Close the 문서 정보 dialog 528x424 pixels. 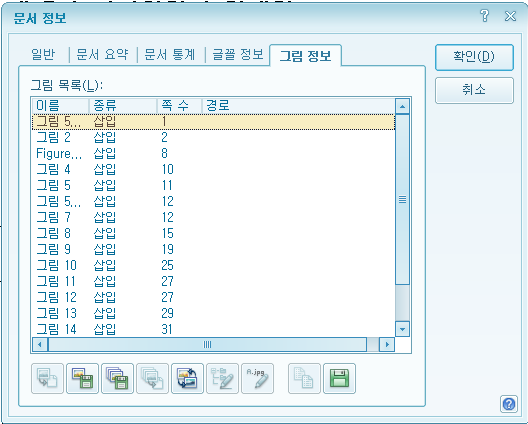pos(510,16)
